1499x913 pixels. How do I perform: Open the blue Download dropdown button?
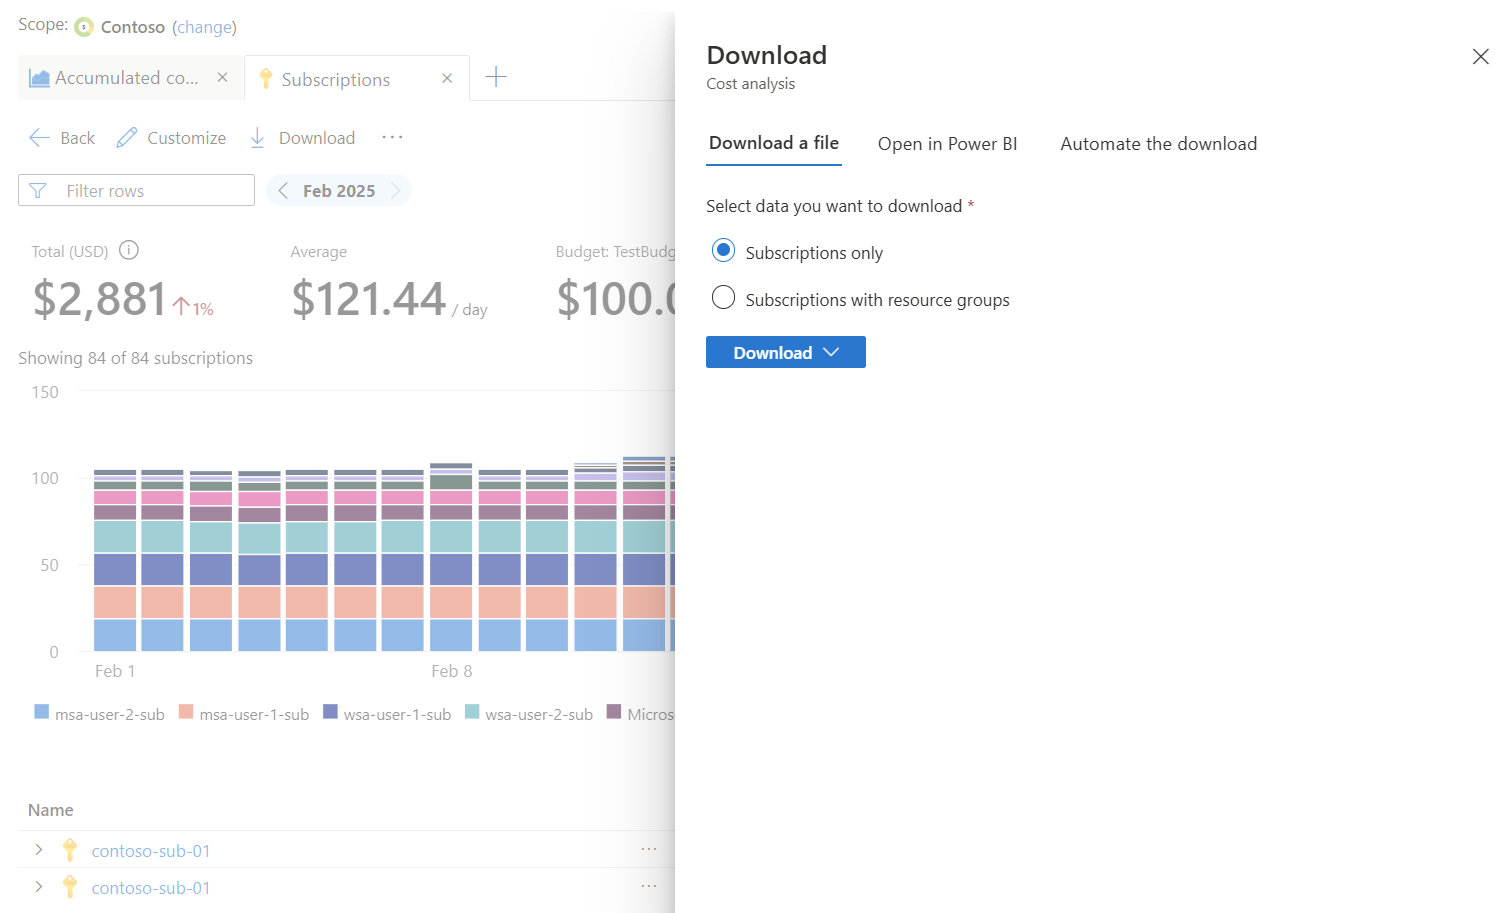(x=785, y=352)
